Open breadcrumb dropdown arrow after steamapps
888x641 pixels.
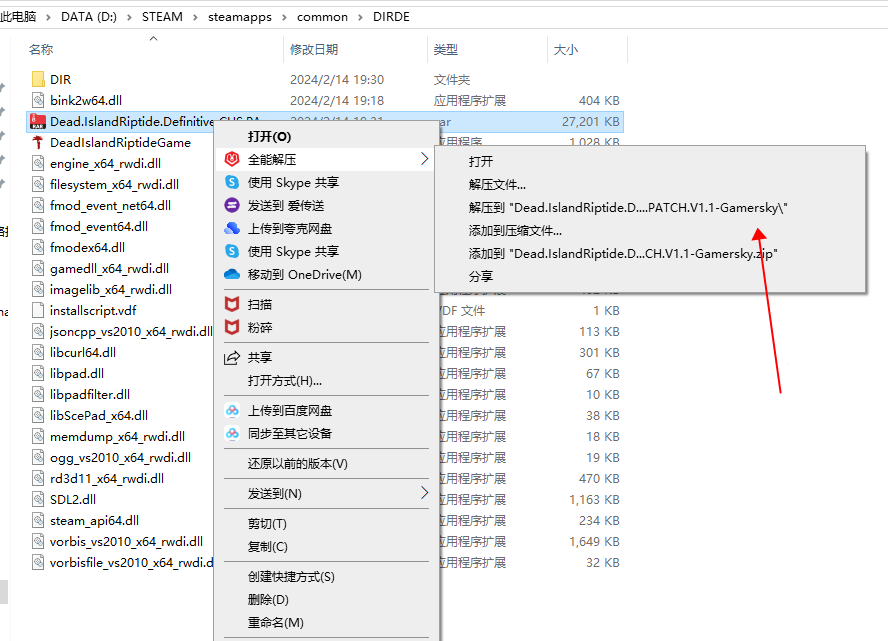point(284,17)
